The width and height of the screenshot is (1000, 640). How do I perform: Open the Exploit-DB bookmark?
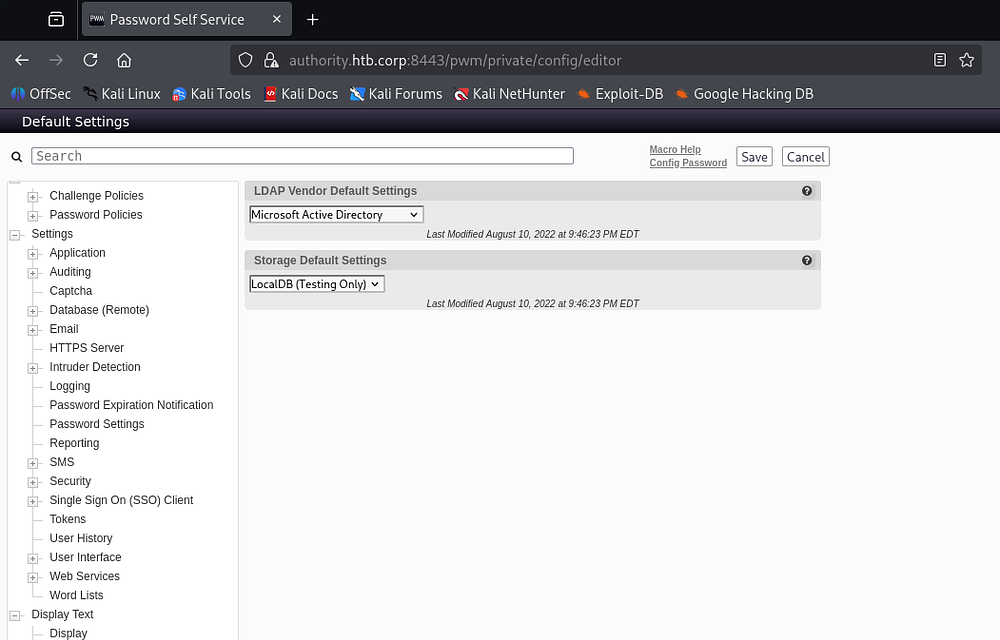[x=619, y=94]
